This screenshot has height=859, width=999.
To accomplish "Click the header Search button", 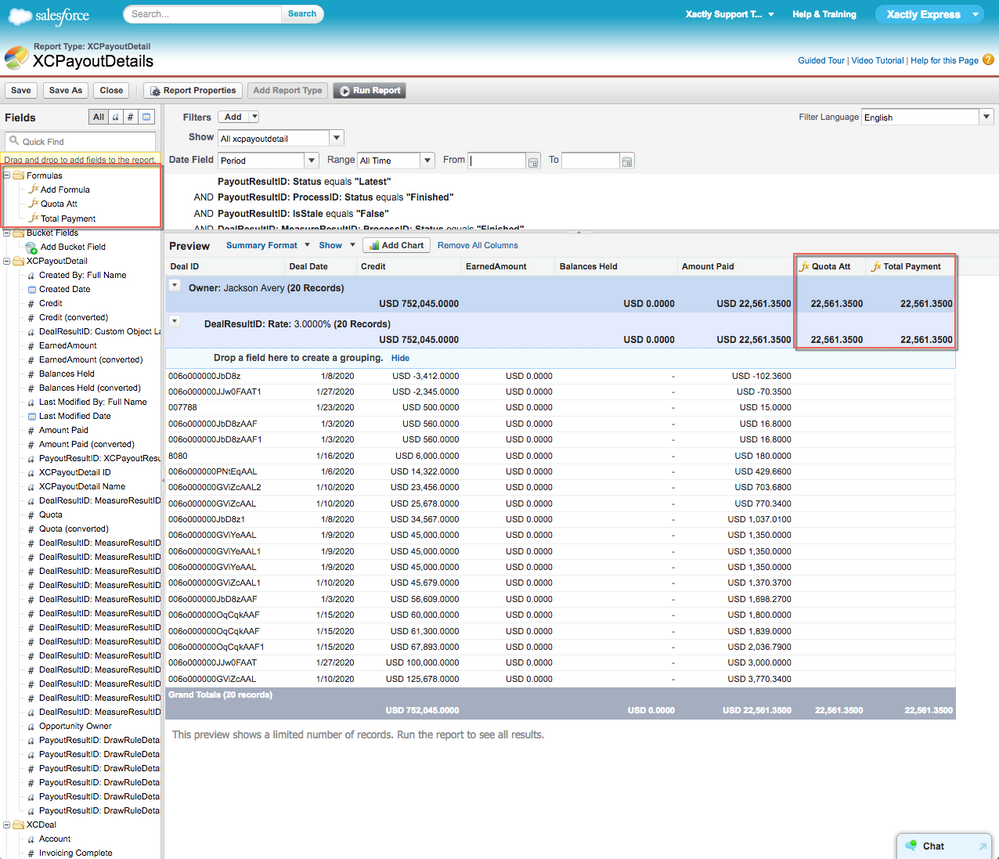I will 302,14.
